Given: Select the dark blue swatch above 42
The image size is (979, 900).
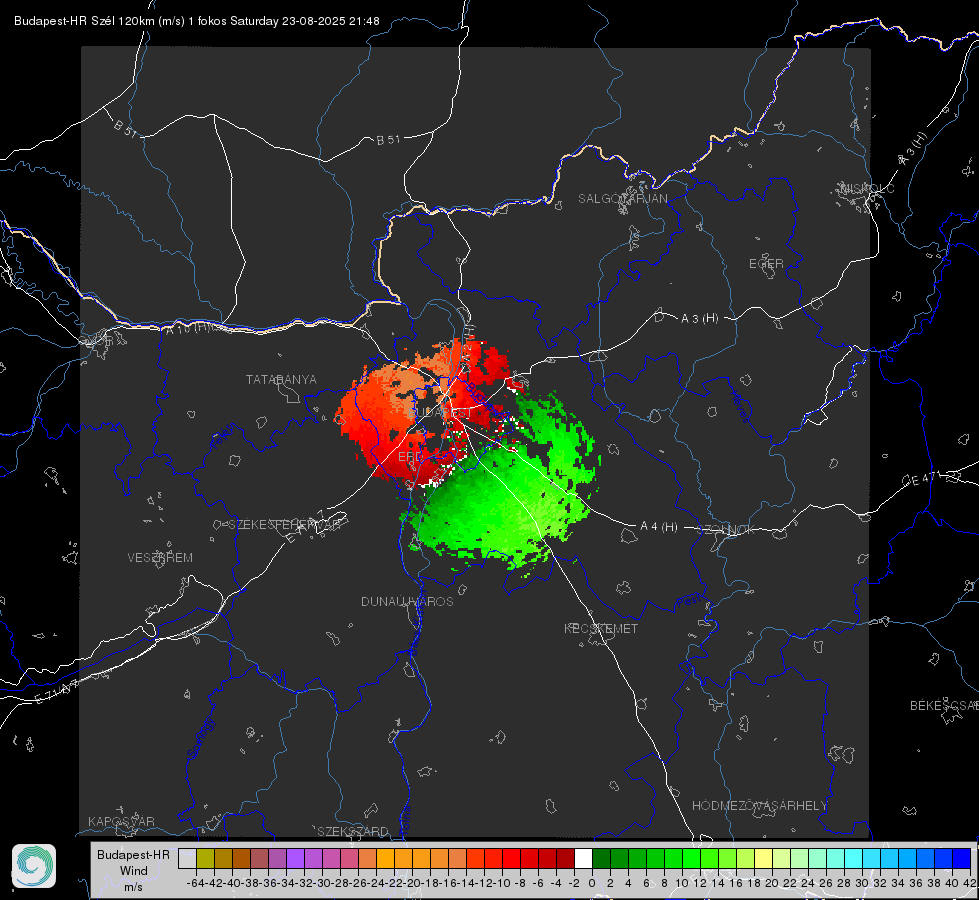Looking at the screenshot, I should (962, 858).
